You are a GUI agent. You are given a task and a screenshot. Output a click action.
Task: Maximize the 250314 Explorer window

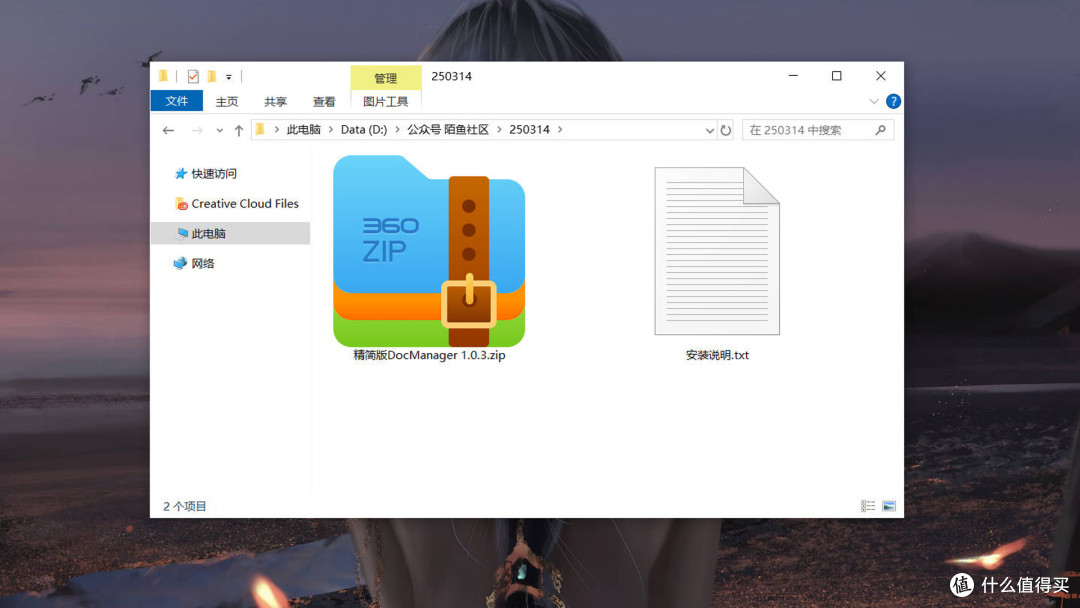(837, 76)
